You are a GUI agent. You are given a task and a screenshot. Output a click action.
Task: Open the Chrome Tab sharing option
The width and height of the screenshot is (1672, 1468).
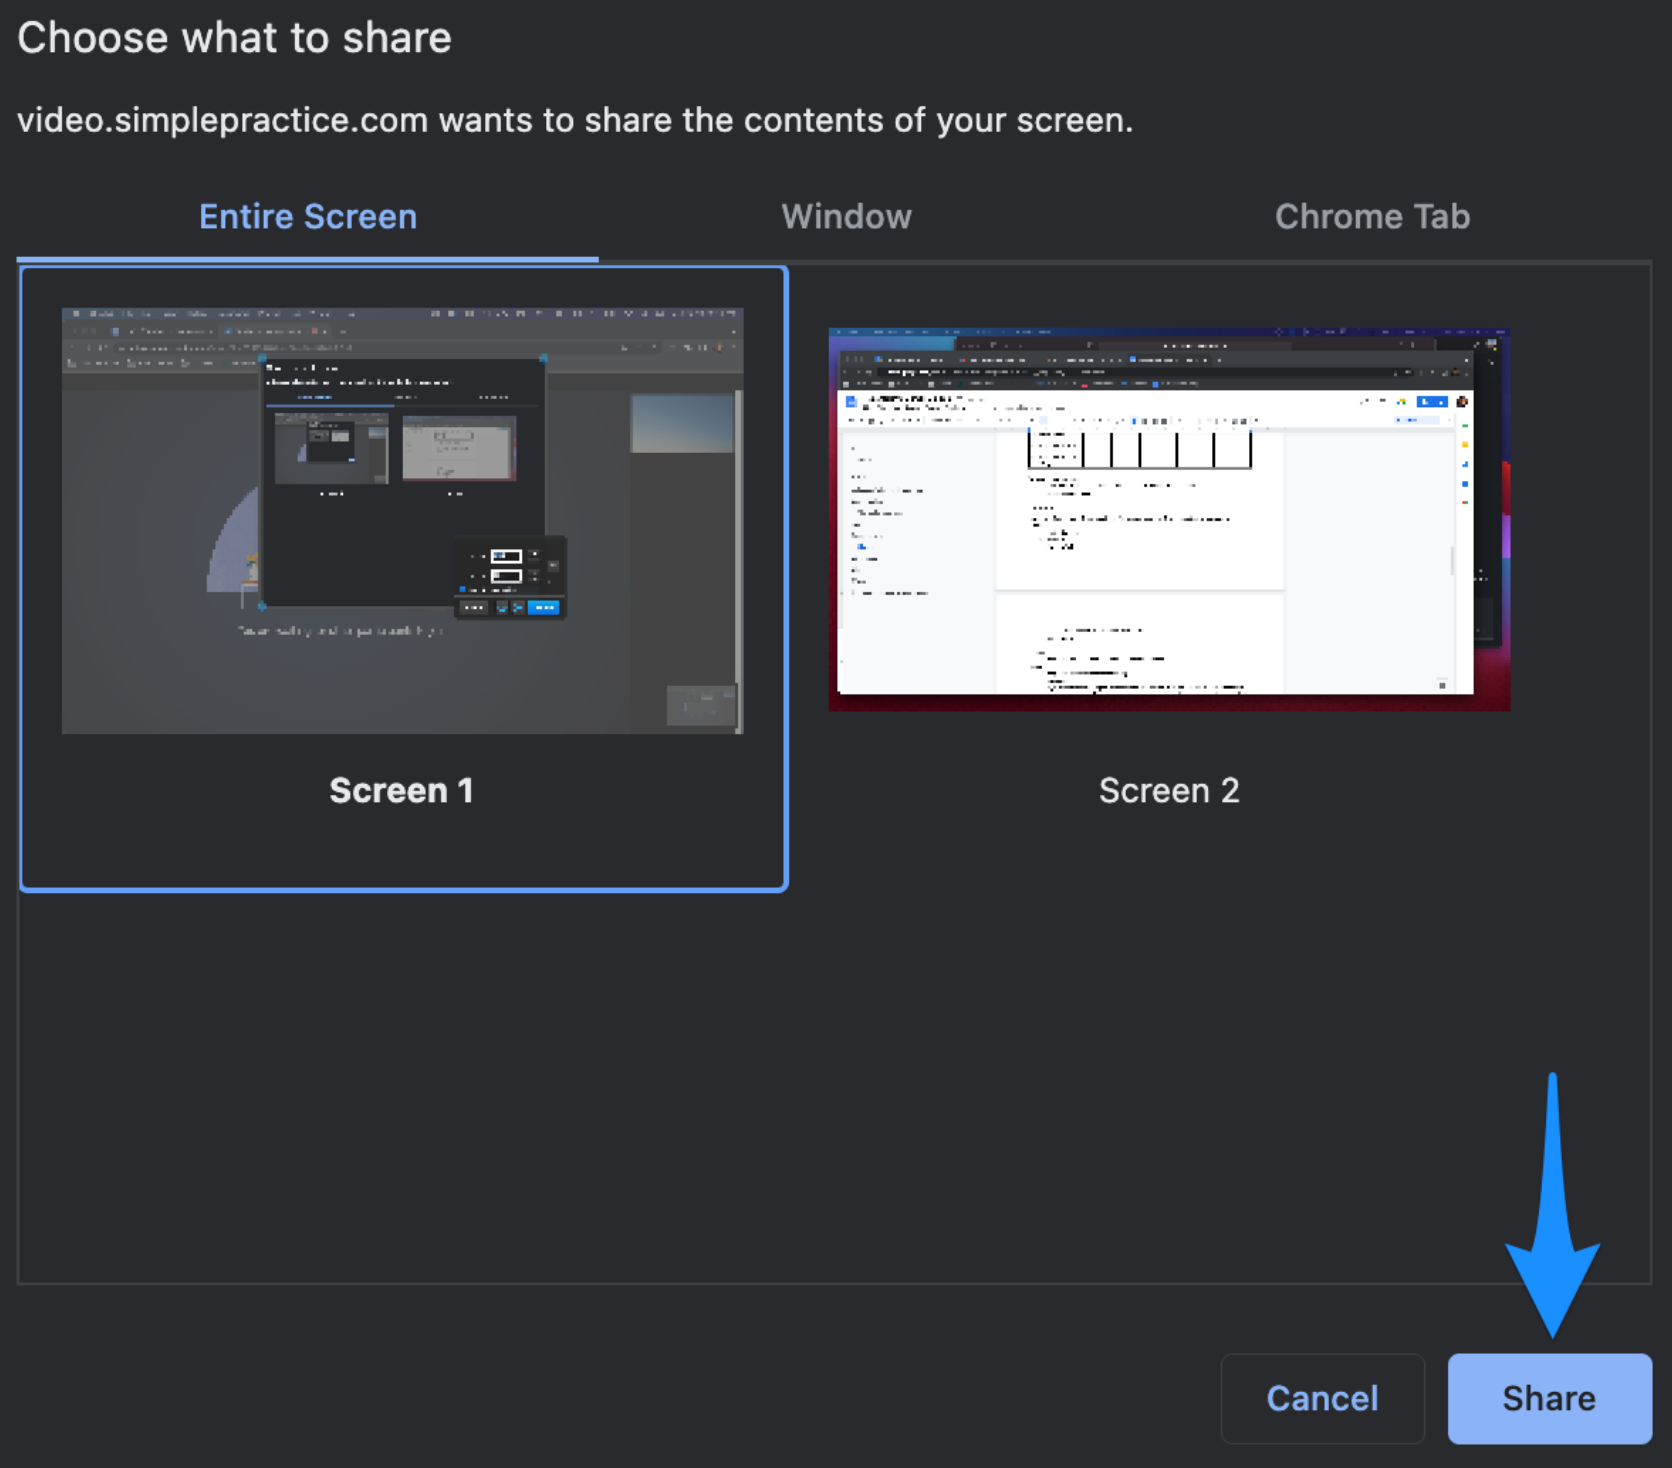(x=1371, y=217)
